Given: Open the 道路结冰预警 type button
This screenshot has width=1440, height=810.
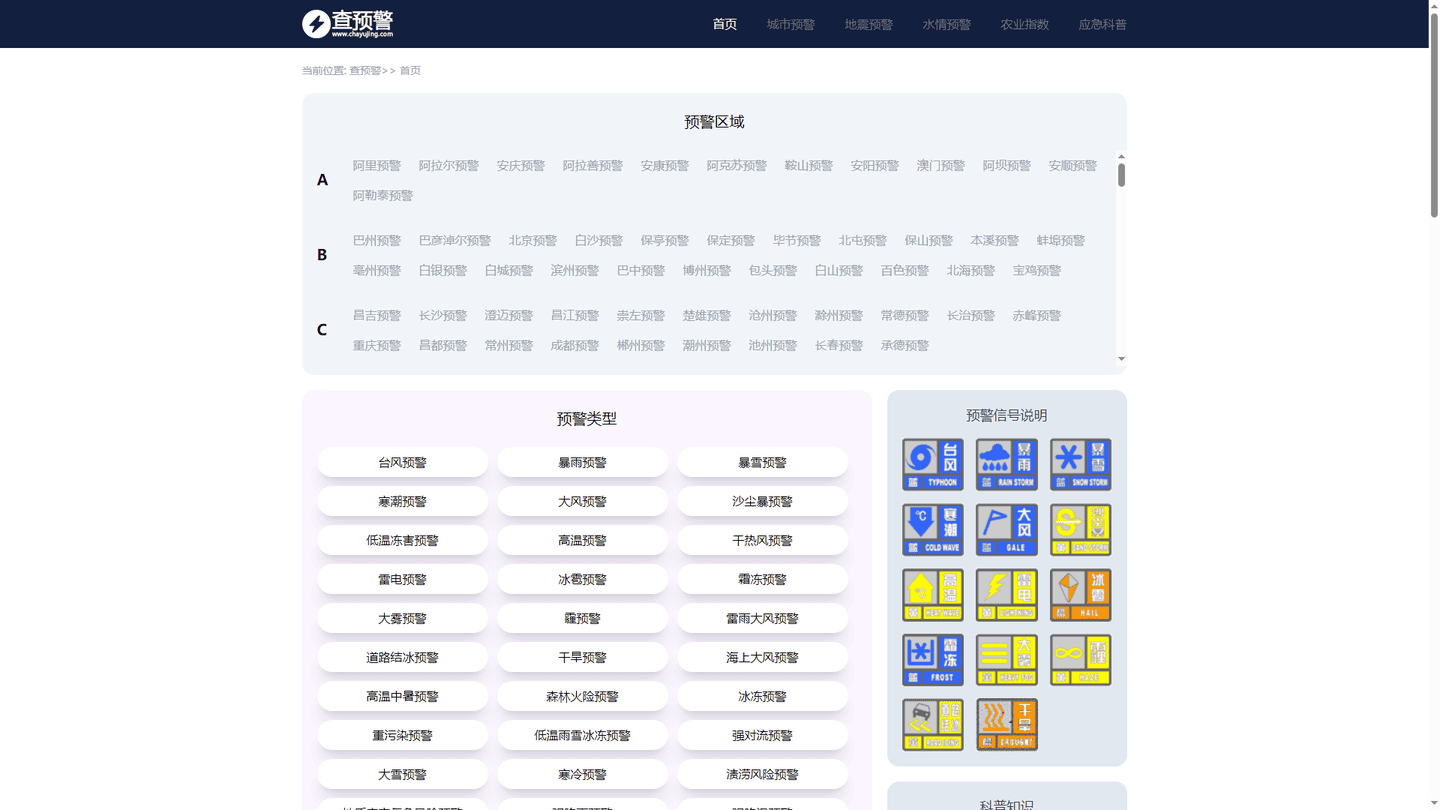Looking at the screenshot, I should click(403, 657).
